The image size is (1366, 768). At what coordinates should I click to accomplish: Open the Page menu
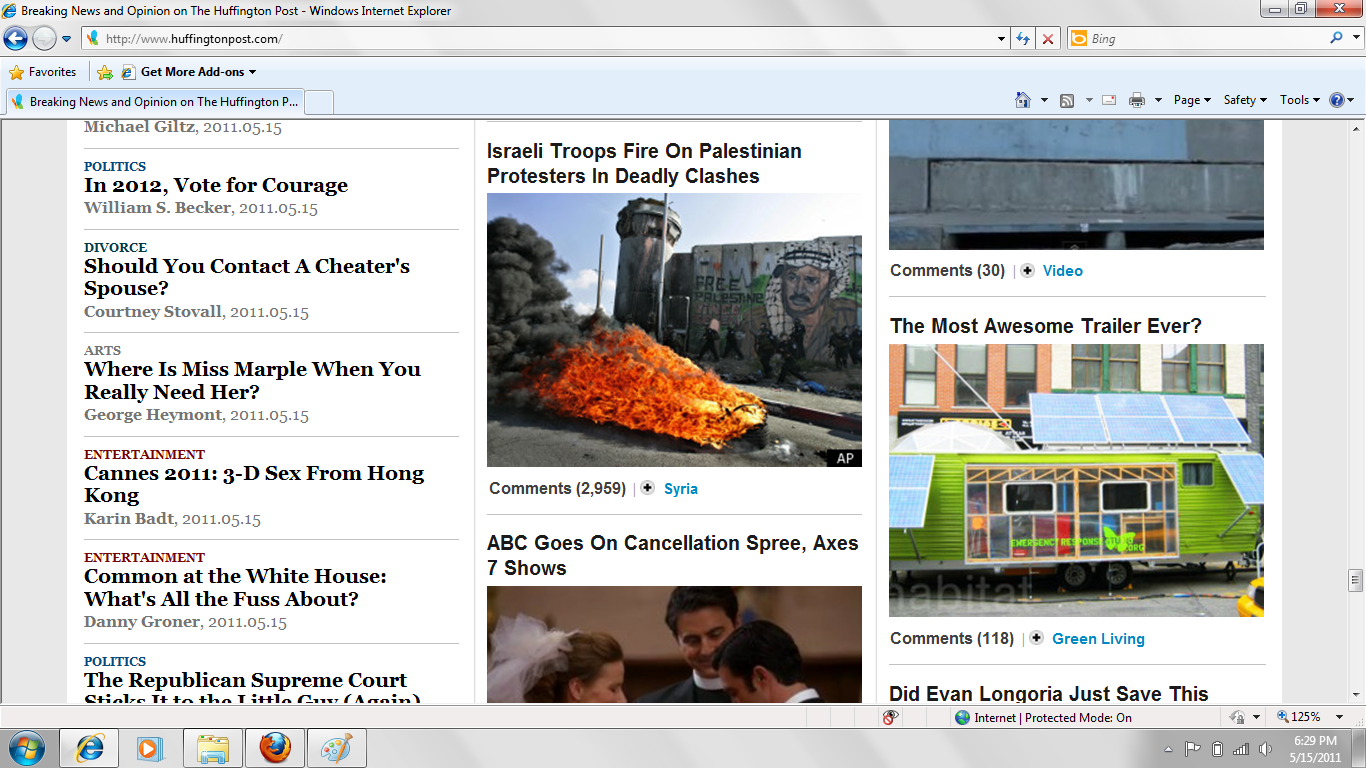coord(1192,100)
